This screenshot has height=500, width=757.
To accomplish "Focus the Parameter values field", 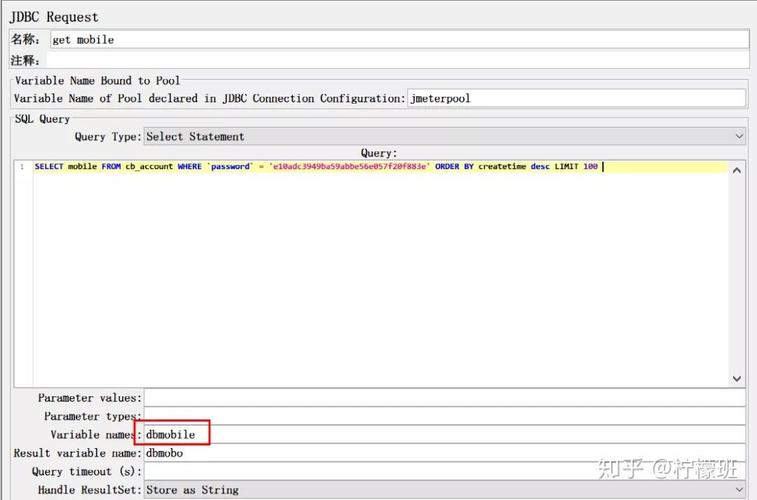I will pos(445,398).
